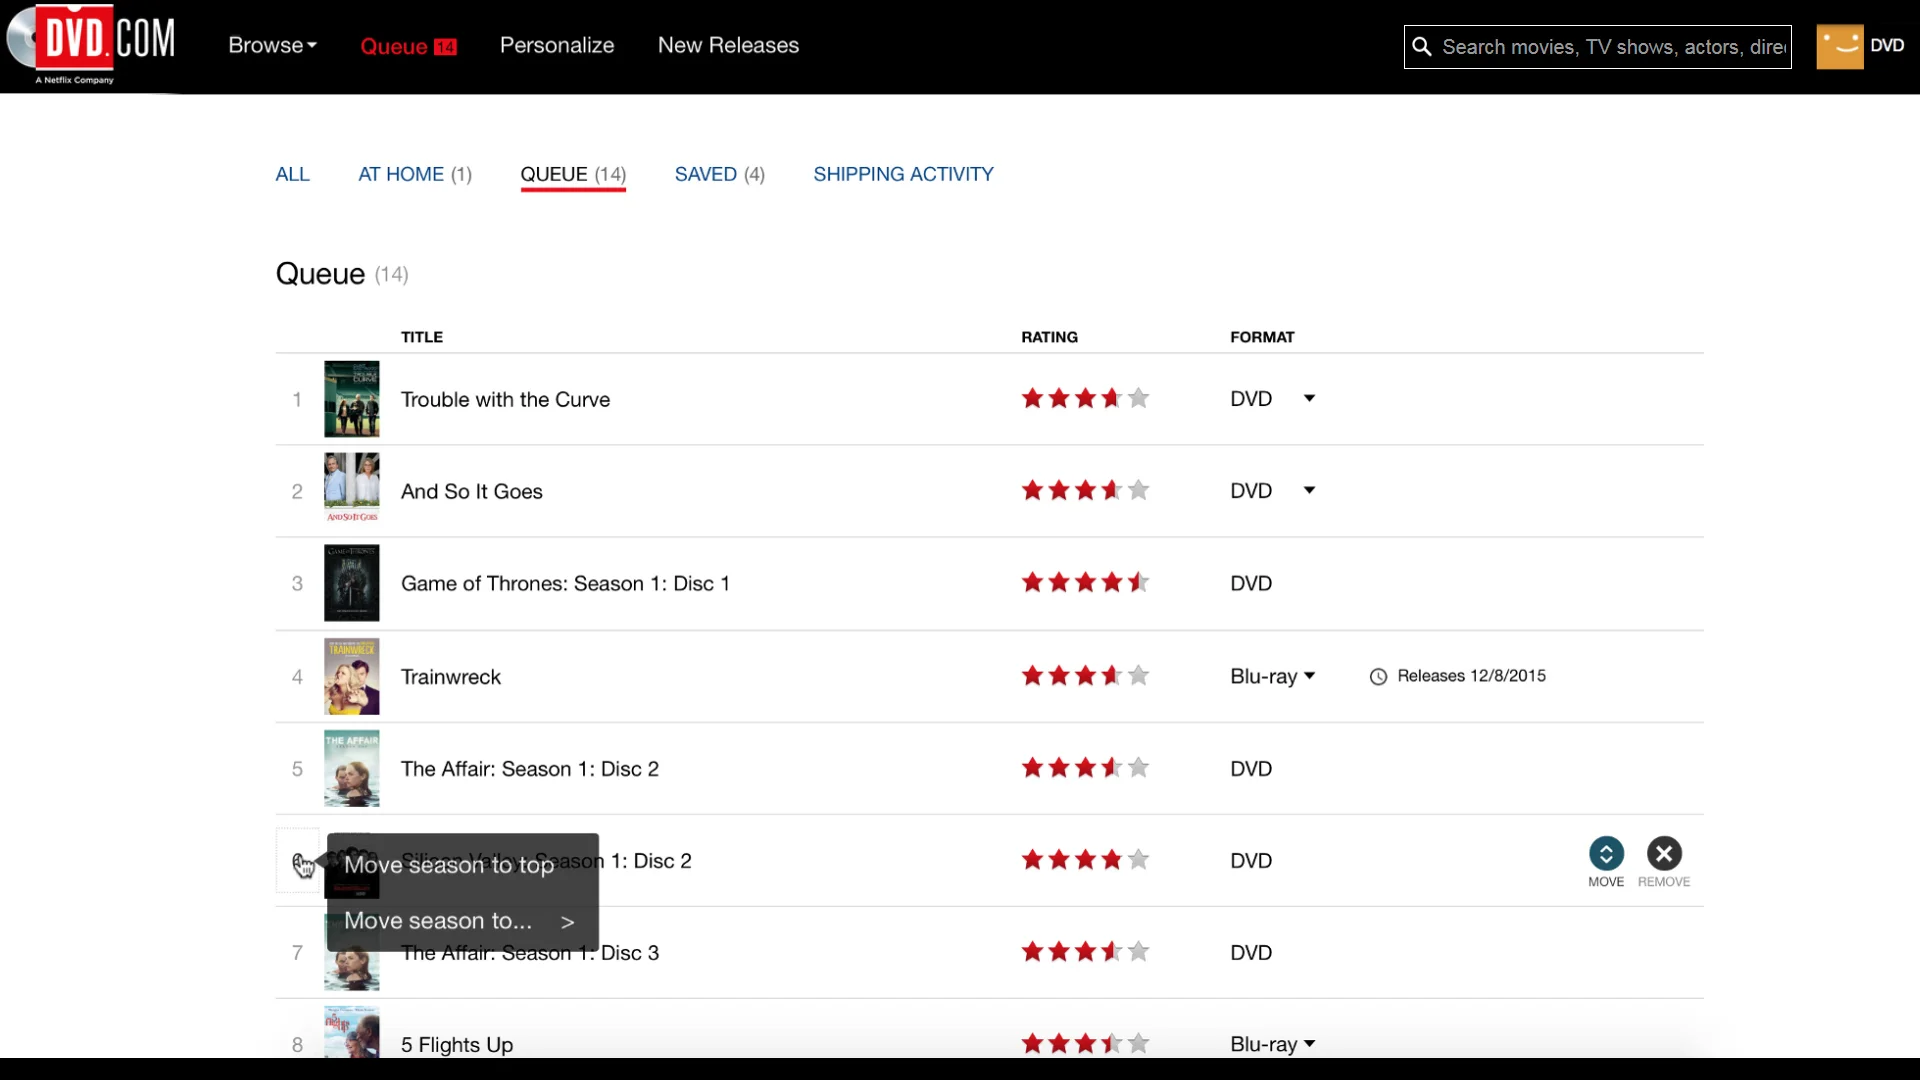Click the search magnifier icon
Screen dimensions: 1920x1080
pos(1421,47)
